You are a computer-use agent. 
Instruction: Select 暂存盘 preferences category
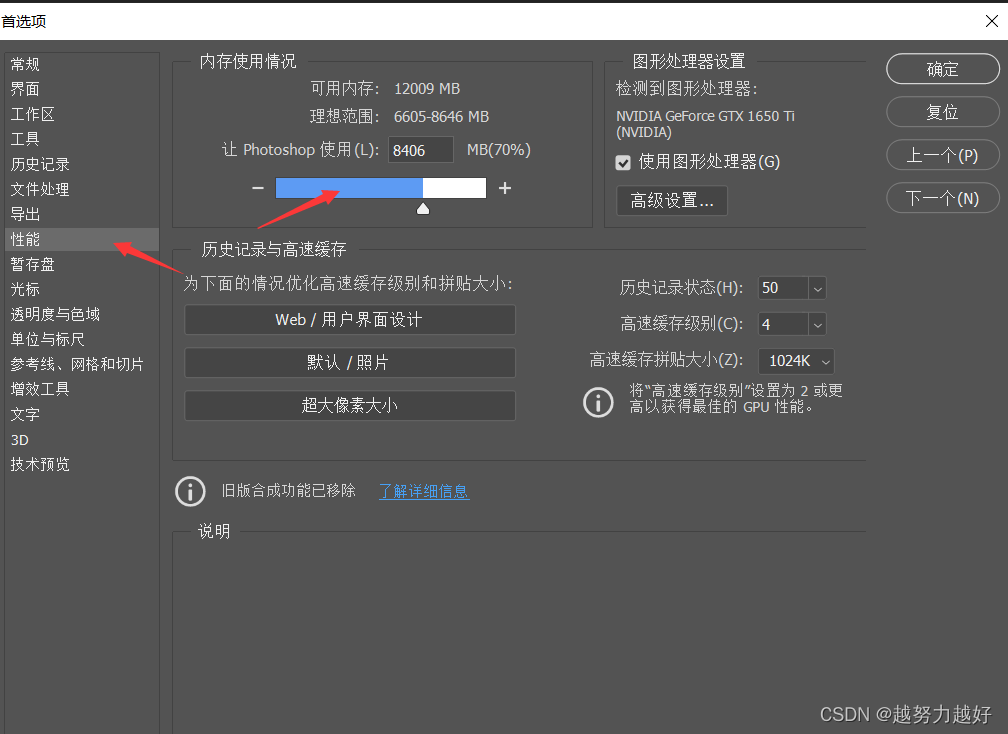coord(82,265)
